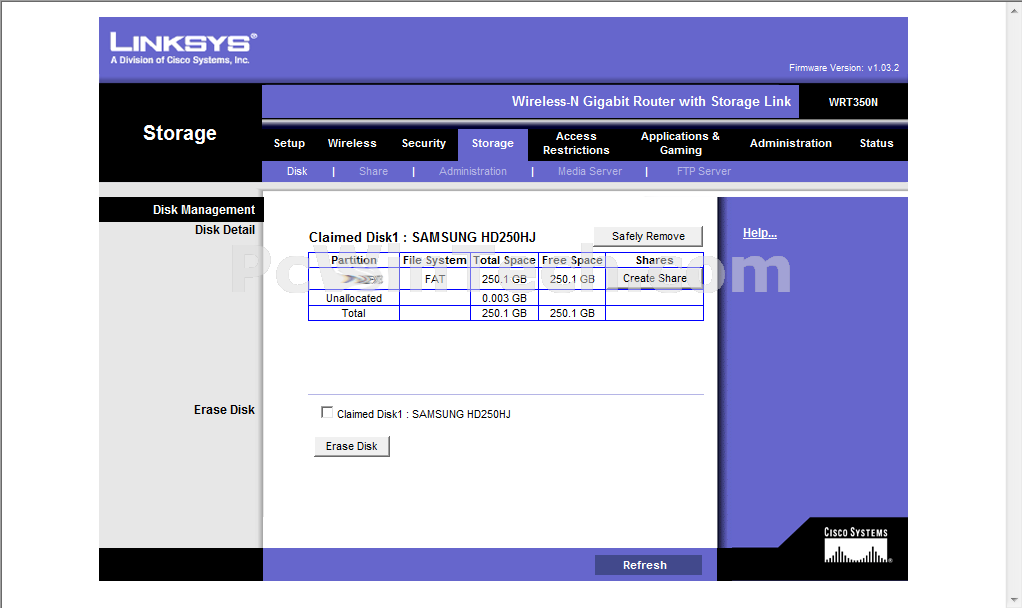Open the Share sub-tab

pos(373,171)
